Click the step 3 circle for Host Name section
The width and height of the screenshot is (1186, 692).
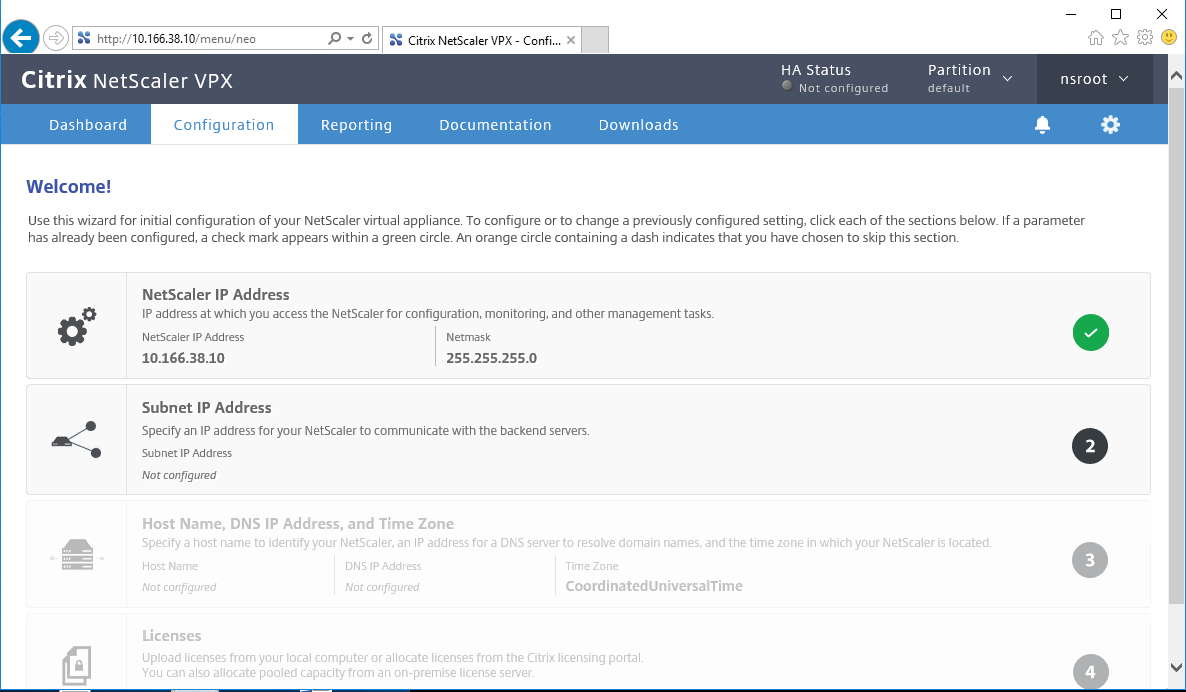click(x=1090, y=560)
